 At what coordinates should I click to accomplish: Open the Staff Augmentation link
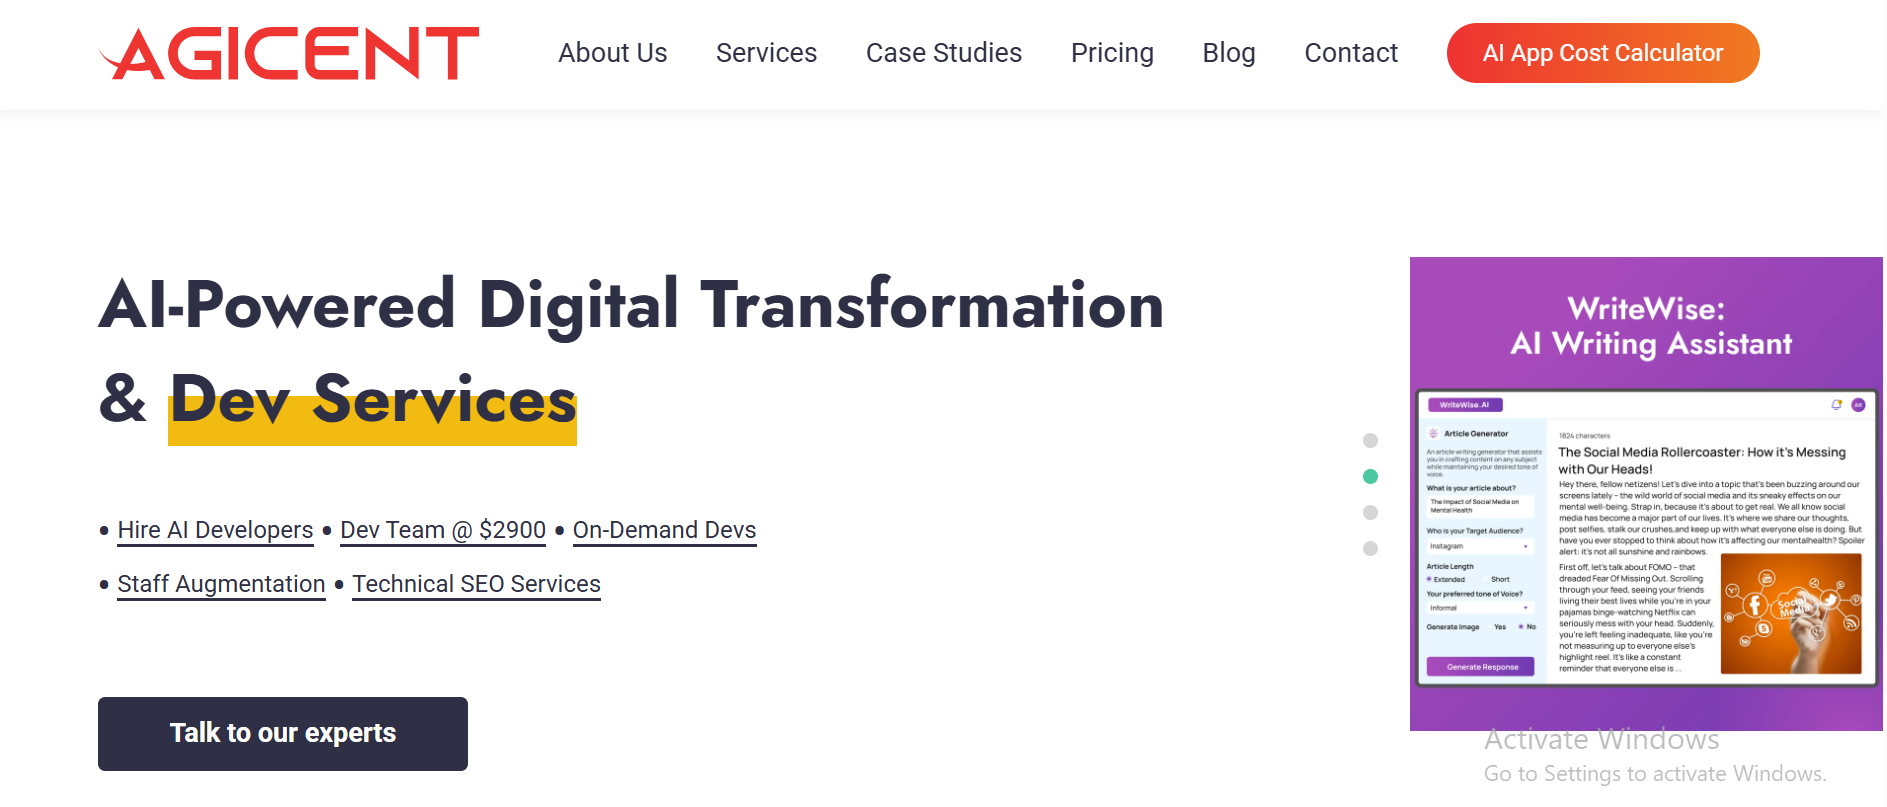[x=221, y=584]
